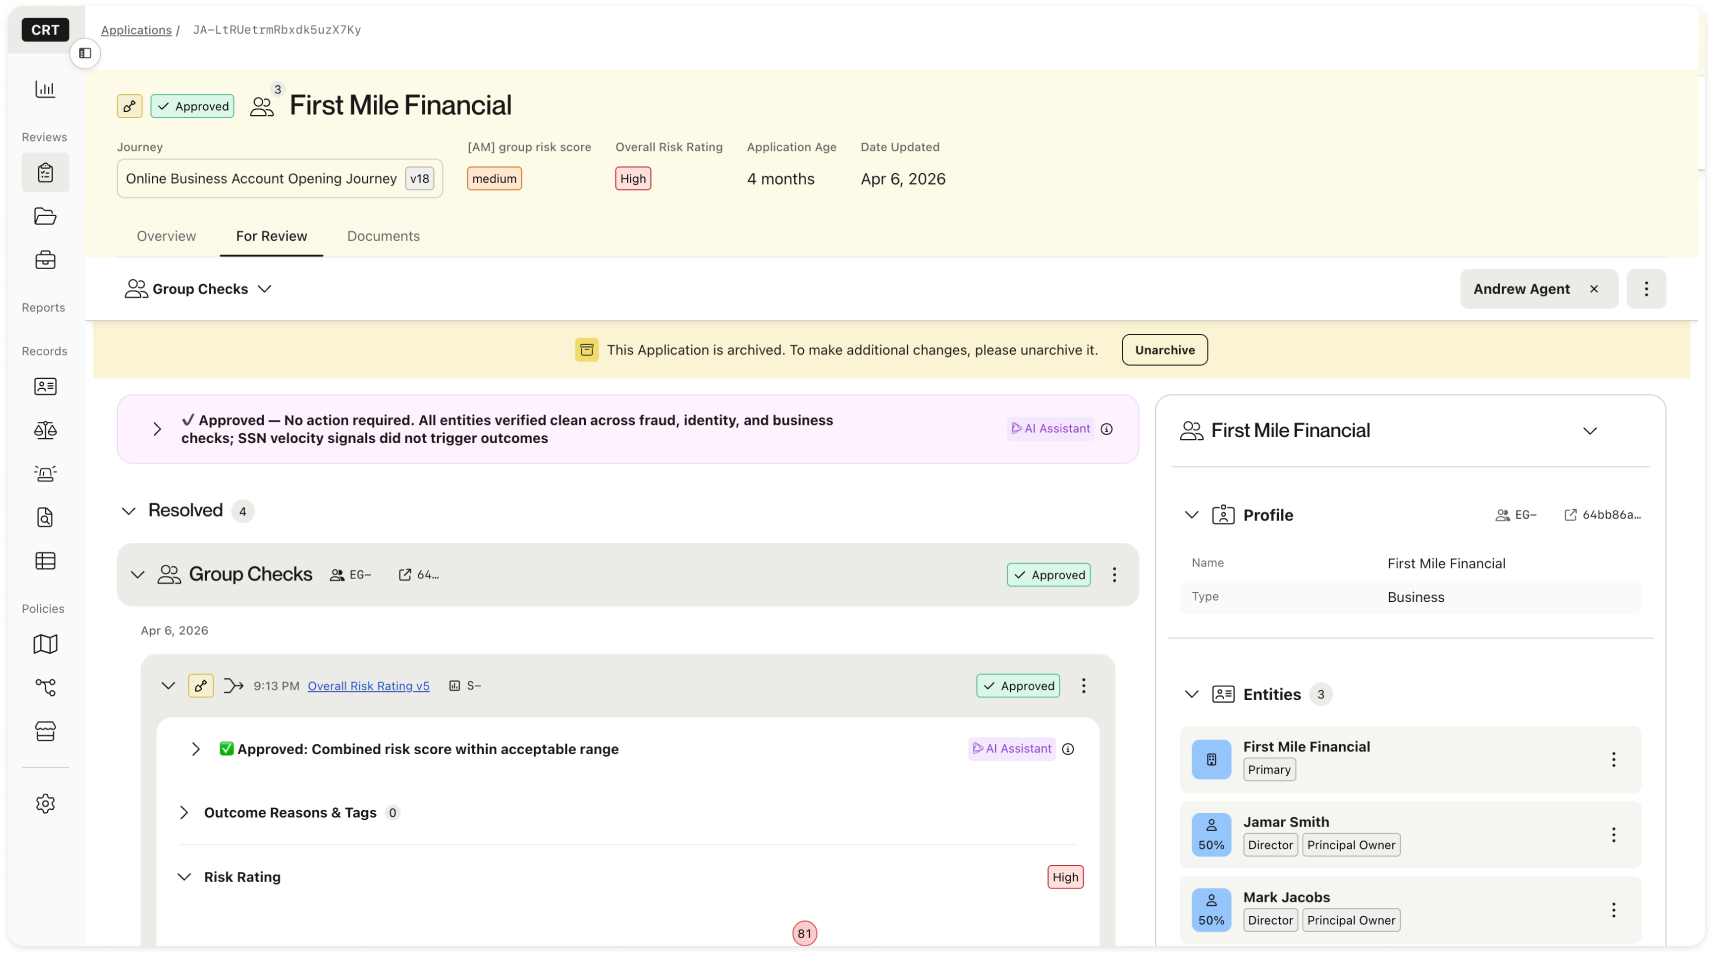This screenshot has height=956, width=1713.
Task: Click the yellow link icon beside Approved badge
Action: 130,106
